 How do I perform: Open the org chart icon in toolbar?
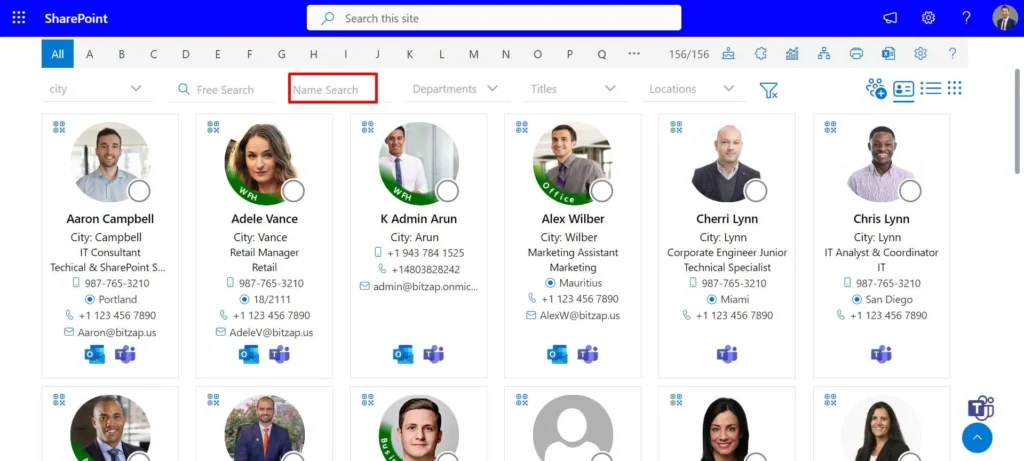(x=824, y=54)
